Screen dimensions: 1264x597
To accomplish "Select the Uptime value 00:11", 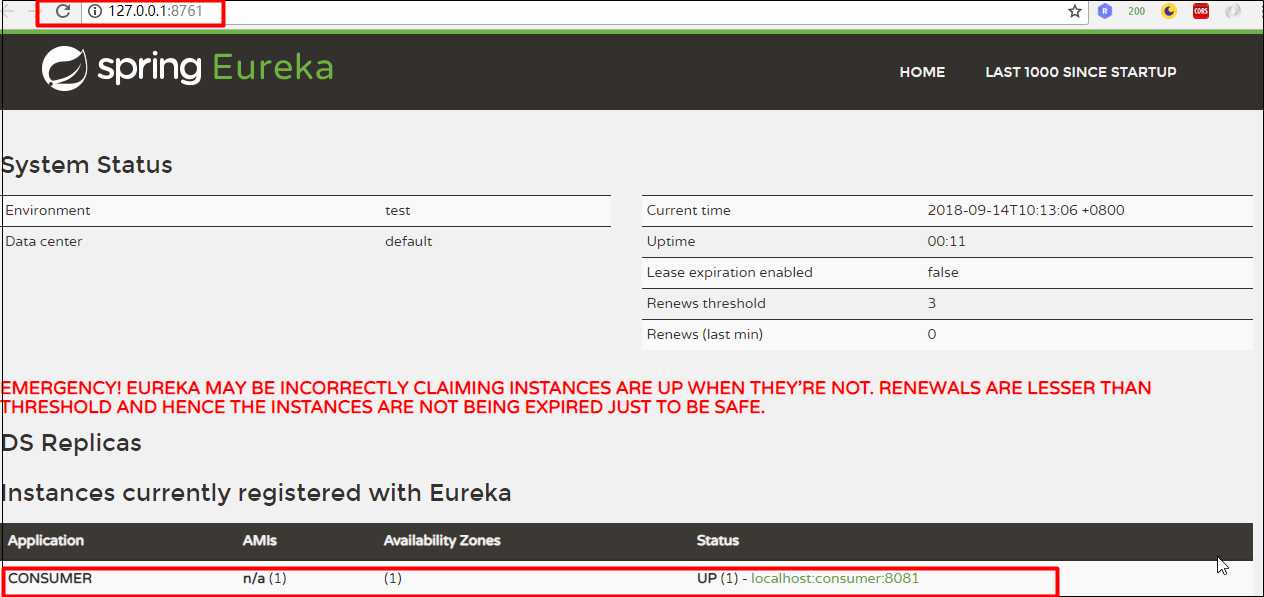I will tap(945, 241).
